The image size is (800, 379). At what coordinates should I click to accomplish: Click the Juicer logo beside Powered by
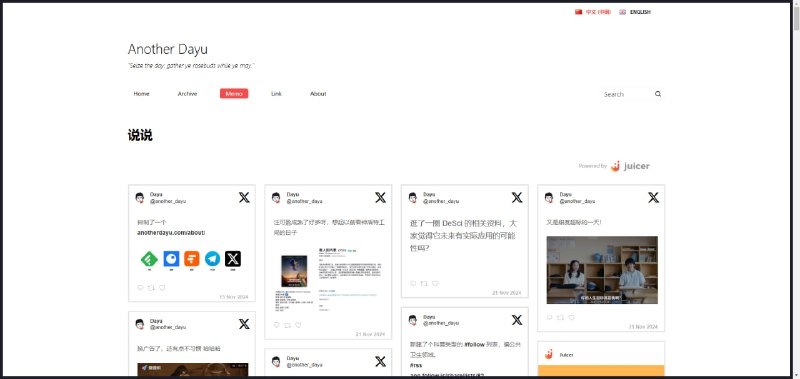click(631, 166)
